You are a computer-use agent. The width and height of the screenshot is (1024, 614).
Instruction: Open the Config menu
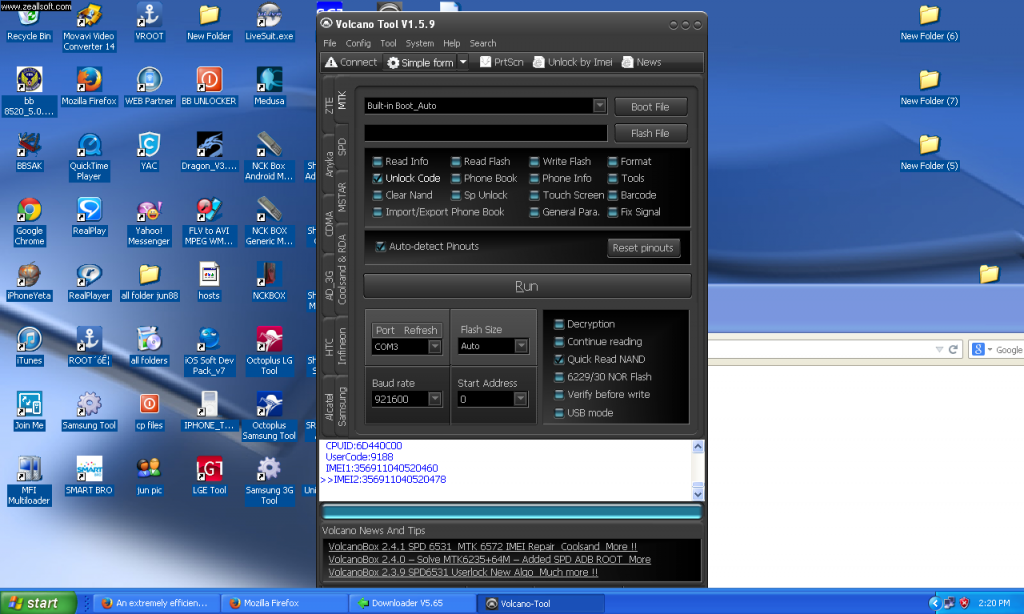[358, 43]
